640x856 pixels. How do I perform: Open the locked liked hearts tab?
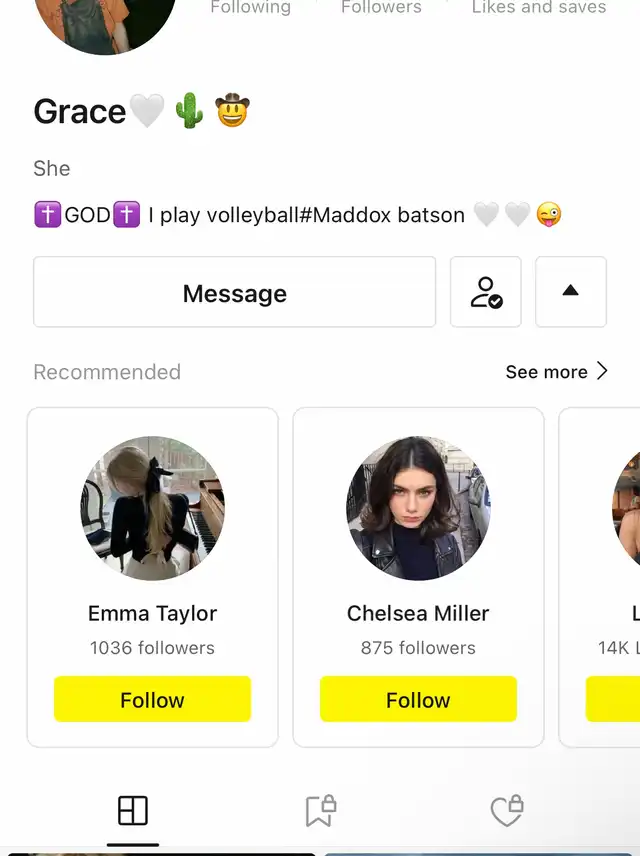point(507,811)
